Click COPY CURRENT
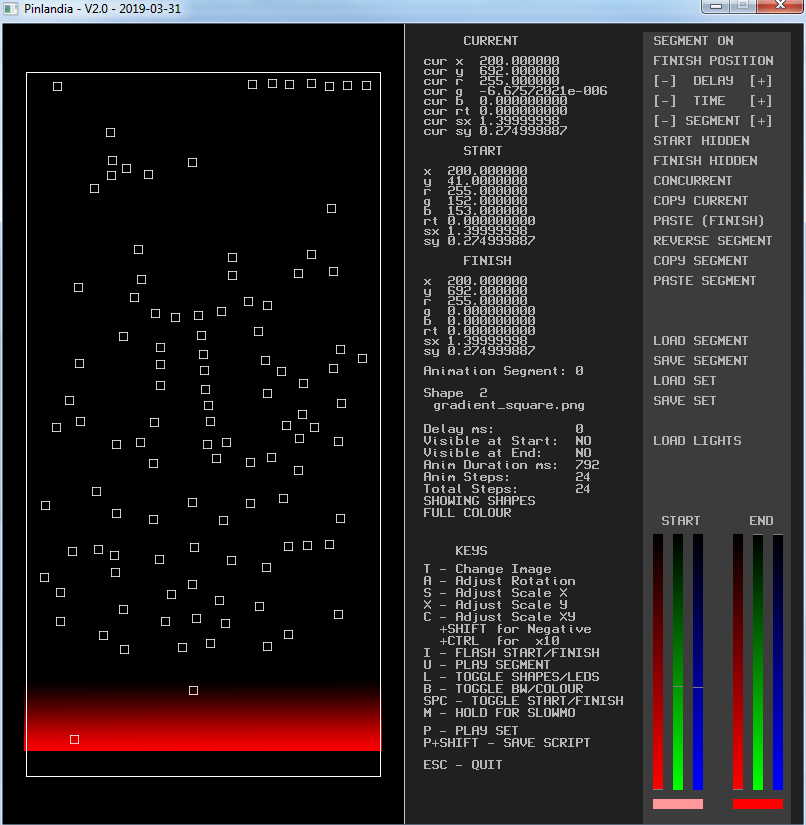The height and width of the screenshot is (825, 806). pos(701,201)
